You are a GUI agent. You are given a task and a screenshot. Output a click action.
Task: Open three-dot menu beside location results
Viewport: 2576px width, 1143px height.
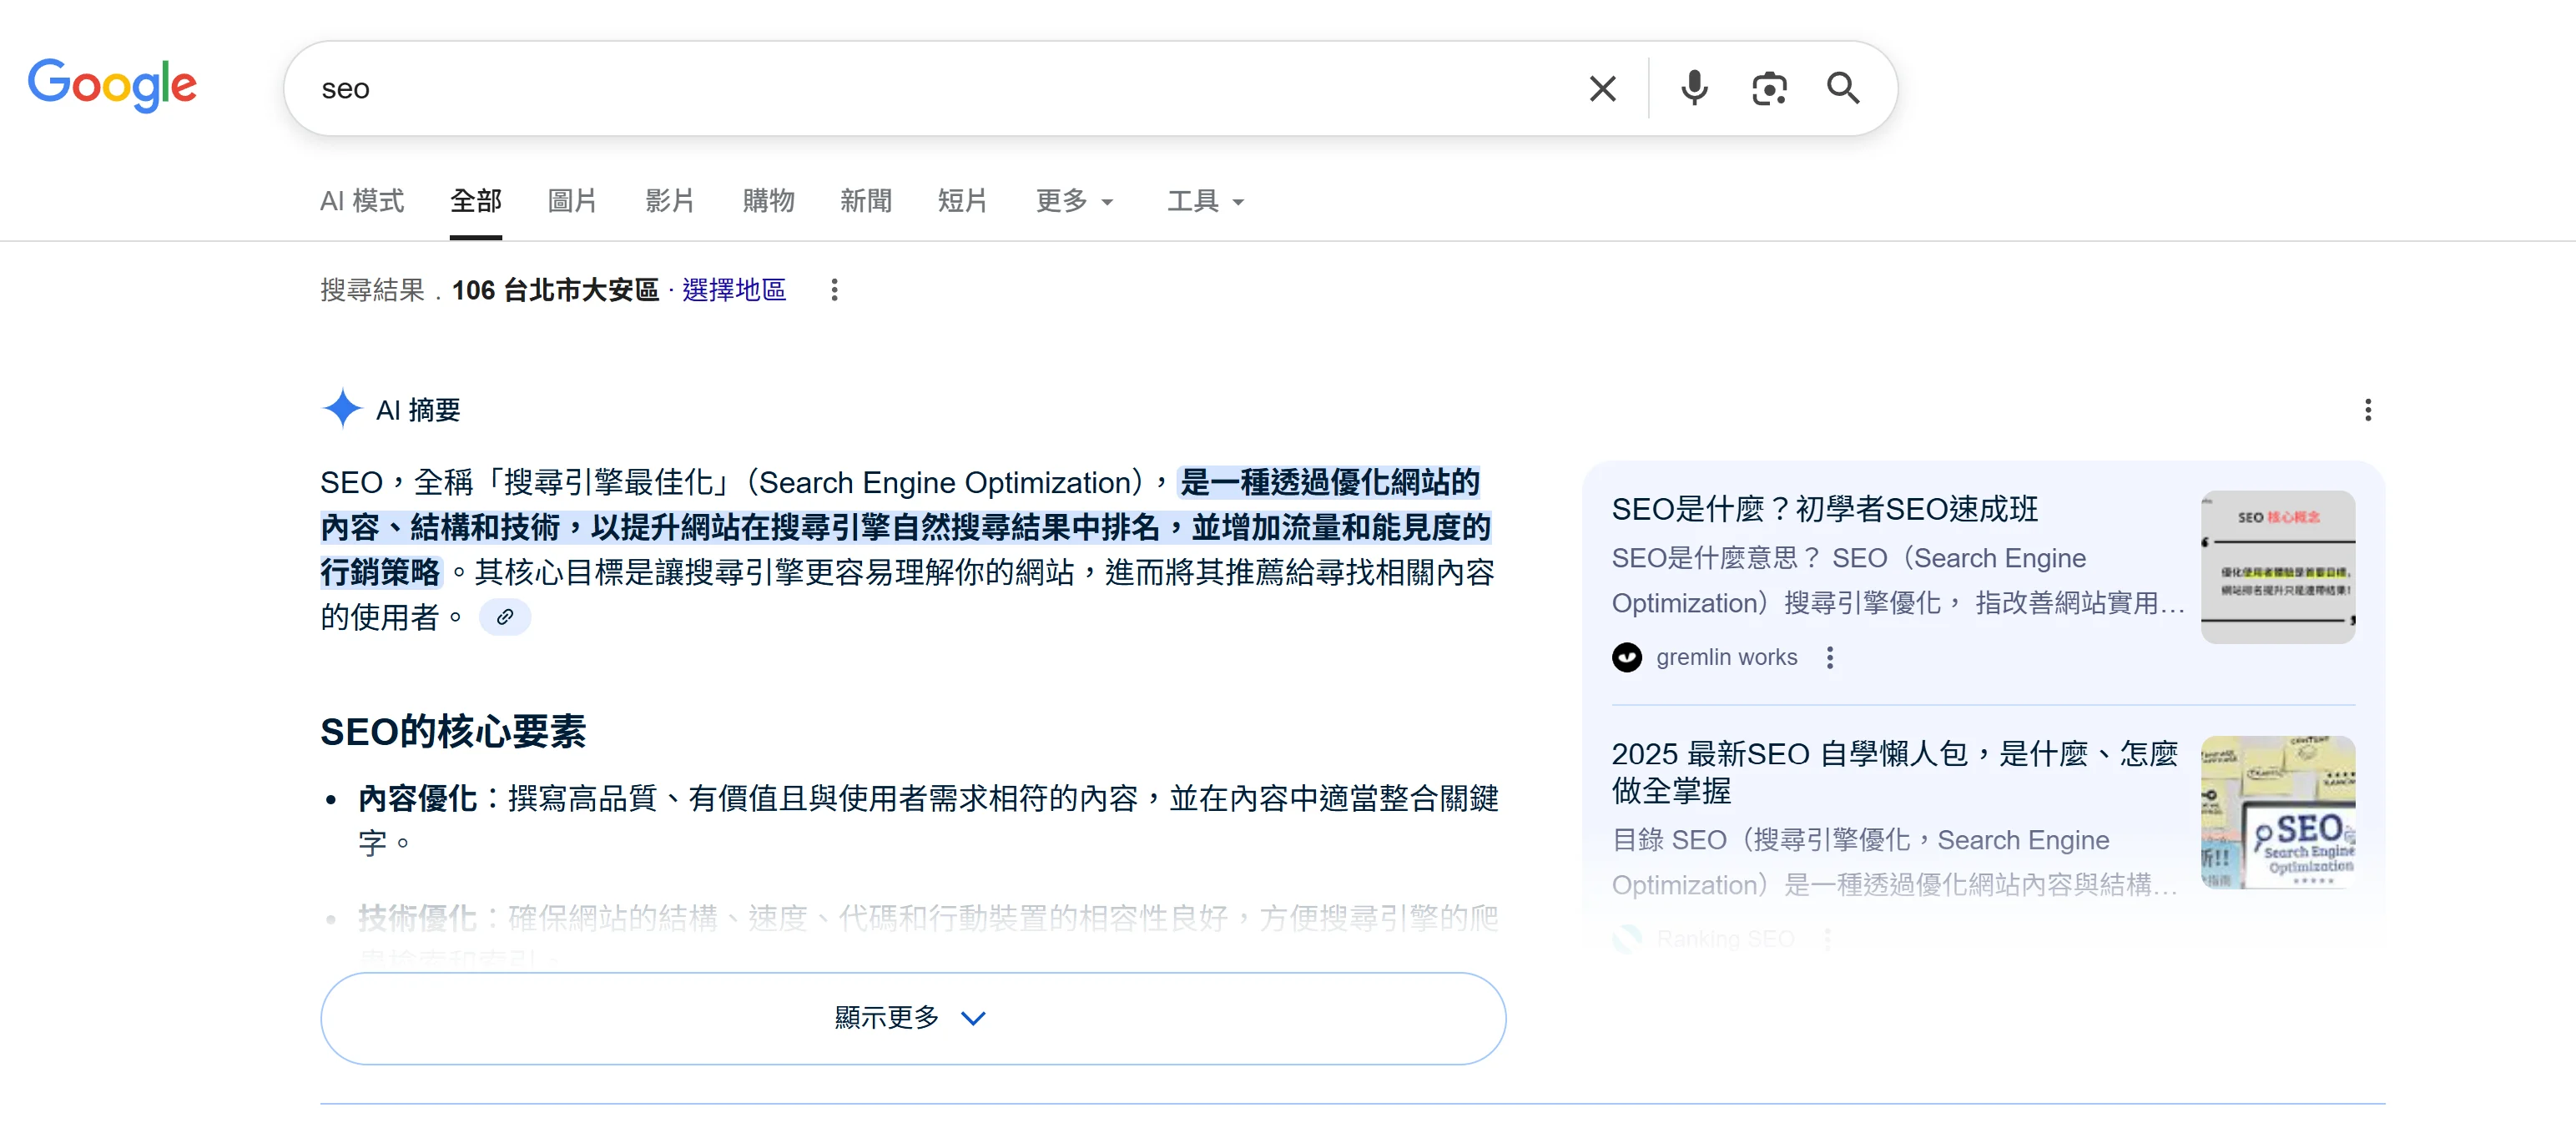(834, 290)
